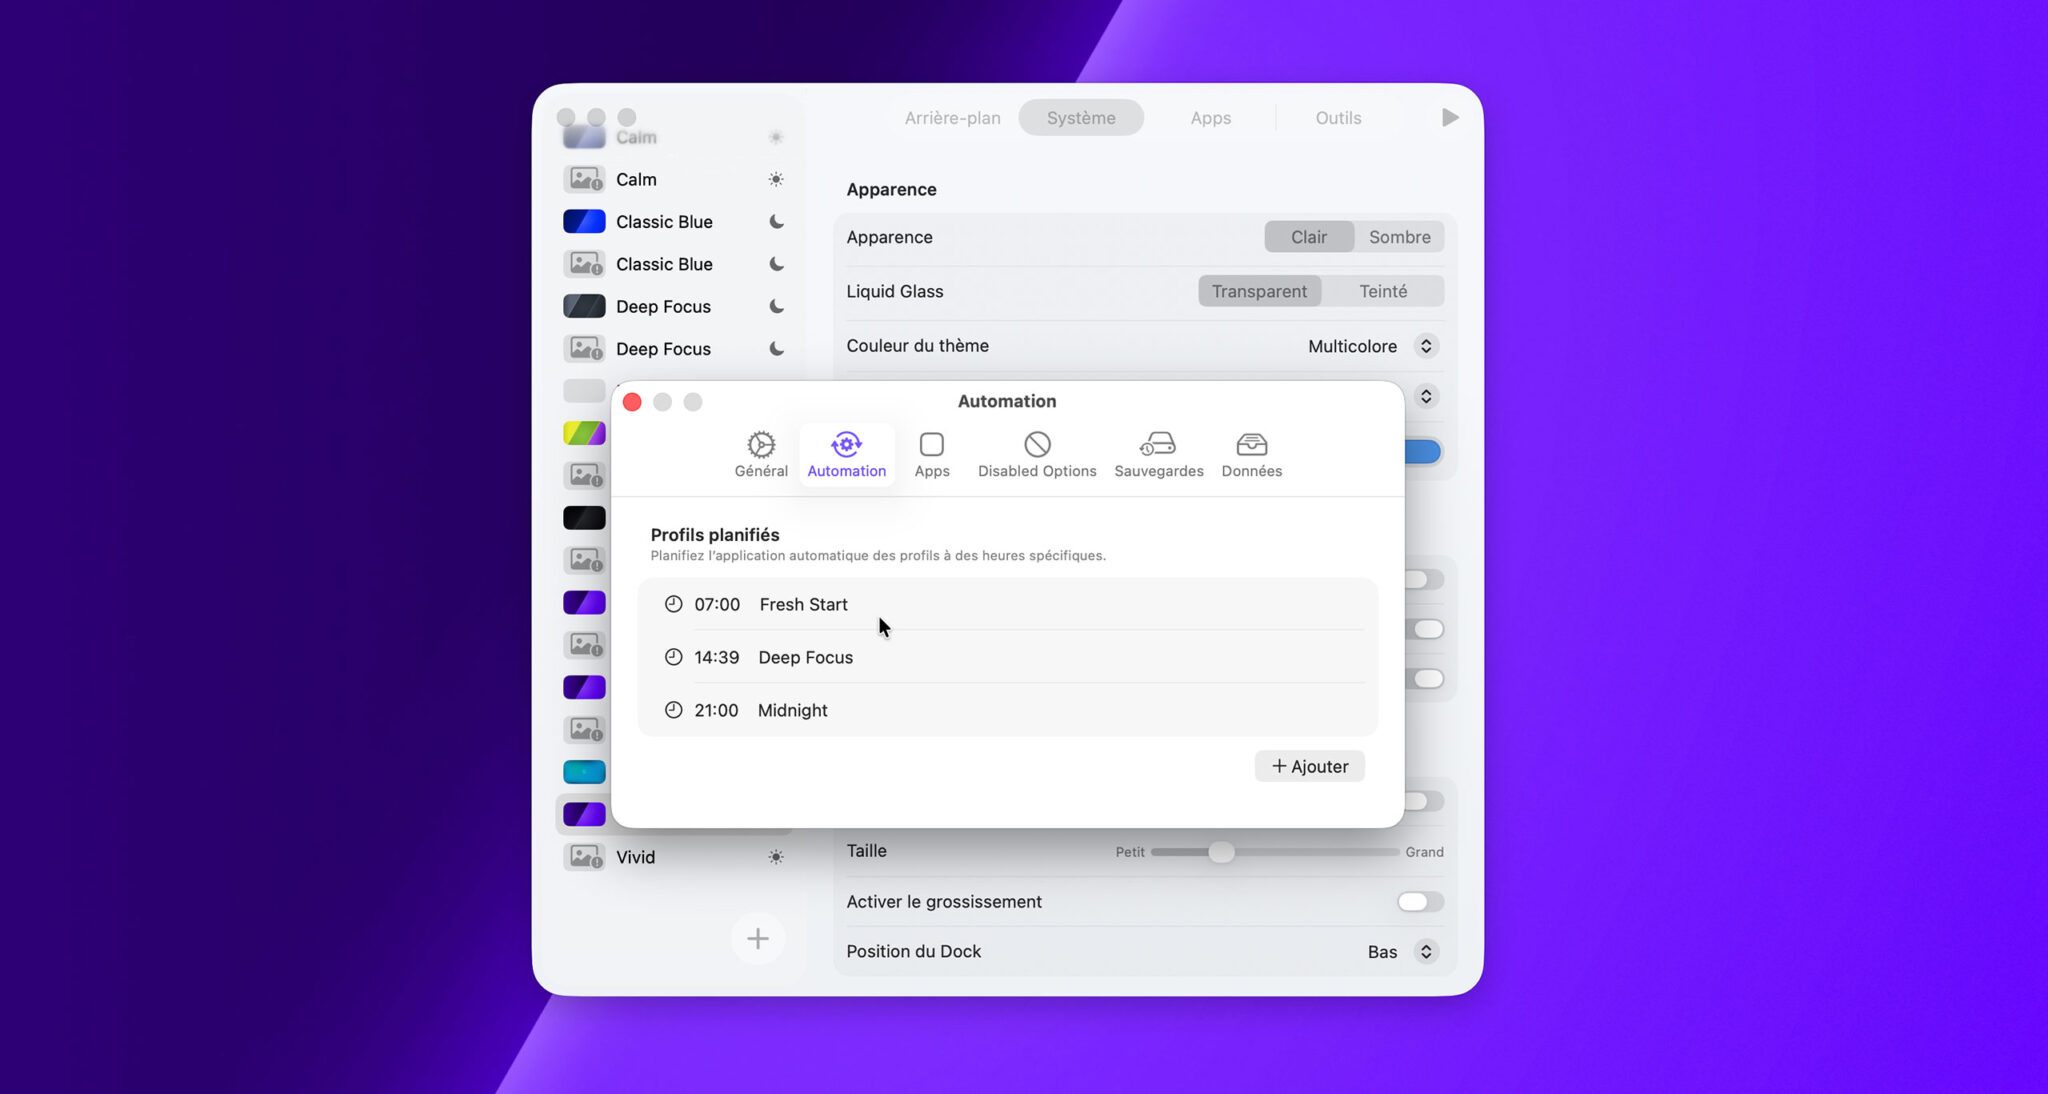The height and width of the screenshot is (1094, 2048).
Task: Select the Système tab
Action: 1081,117
